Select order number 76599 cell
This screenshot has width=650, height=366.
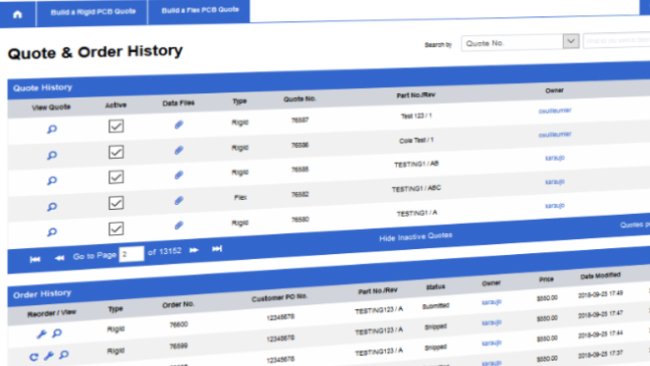click(x=179, y=346)
